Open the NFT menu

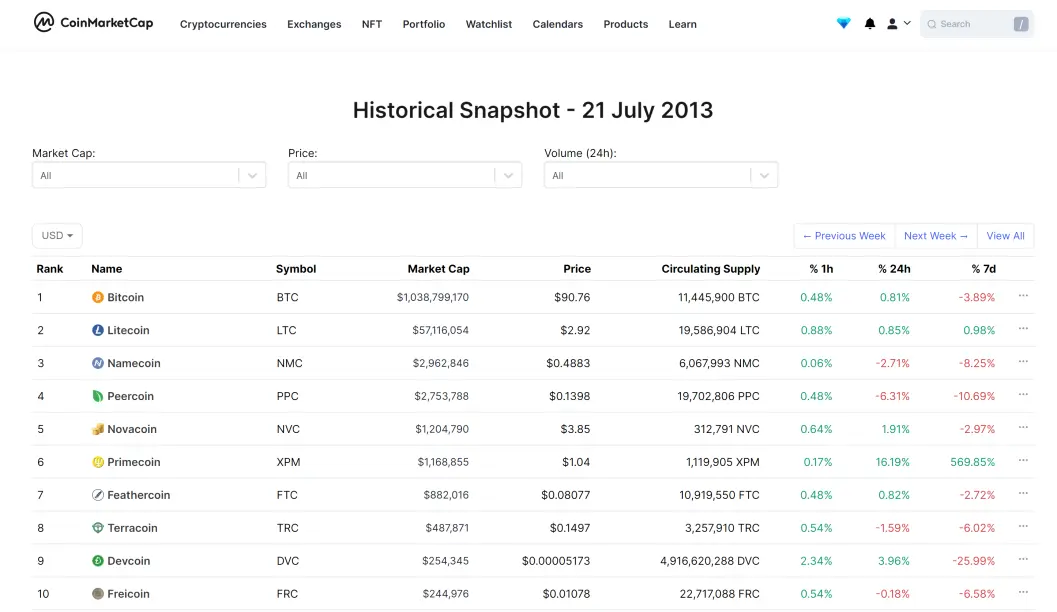[371, 24]
